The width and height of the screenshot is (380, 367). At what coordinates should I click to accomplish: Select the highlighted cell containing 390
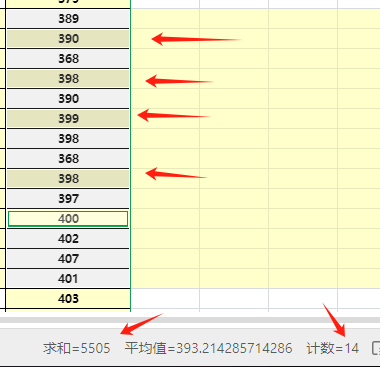click(68, 39)
